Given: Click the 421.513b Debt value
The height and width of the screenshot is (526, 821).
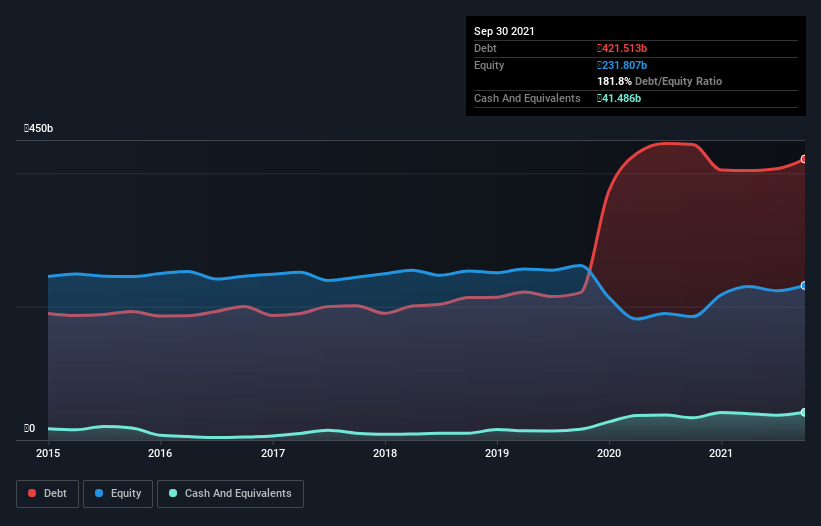Looking at the screenshot, I should pyautogui.click(x=622, y=48).
